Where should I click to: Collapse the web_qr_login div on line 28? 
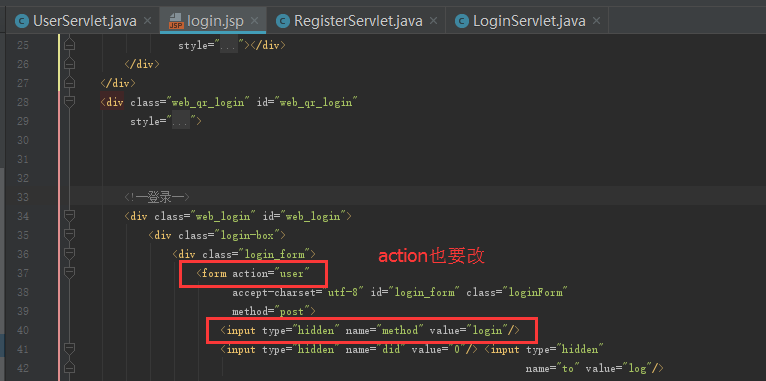click(70, 102)
